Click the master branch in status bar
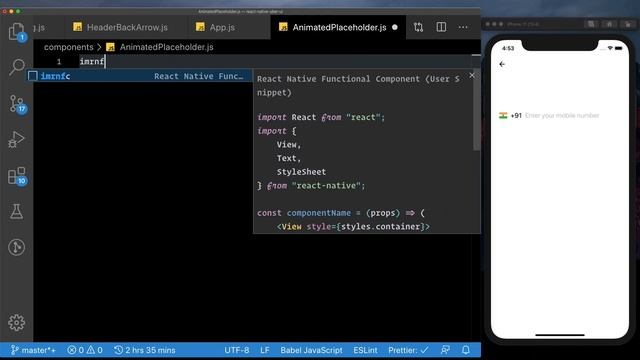 point(33,350)
